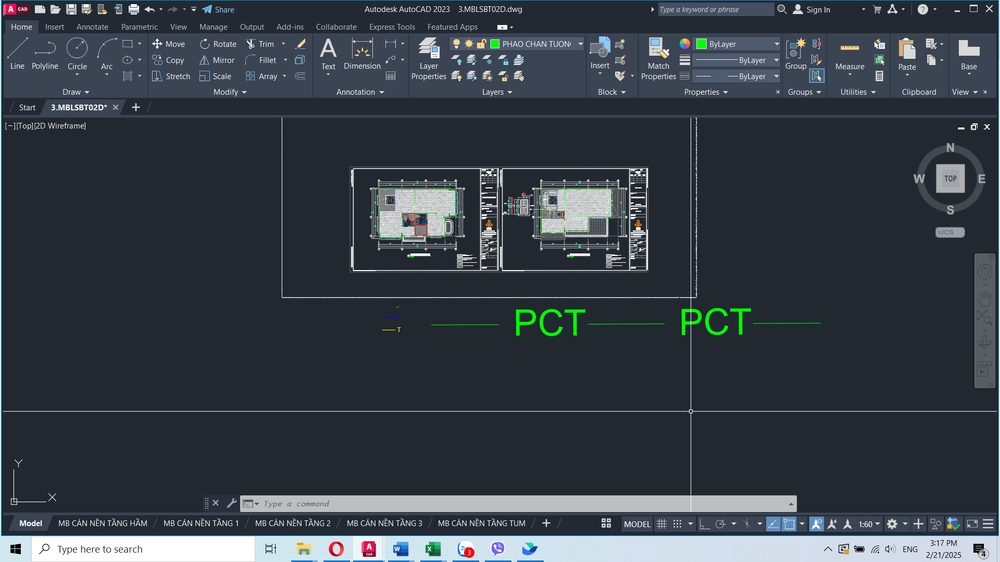1000x562 pixels.
Task: Expand the 1:60 annotation scale dropdown
Action: [869, 524]
